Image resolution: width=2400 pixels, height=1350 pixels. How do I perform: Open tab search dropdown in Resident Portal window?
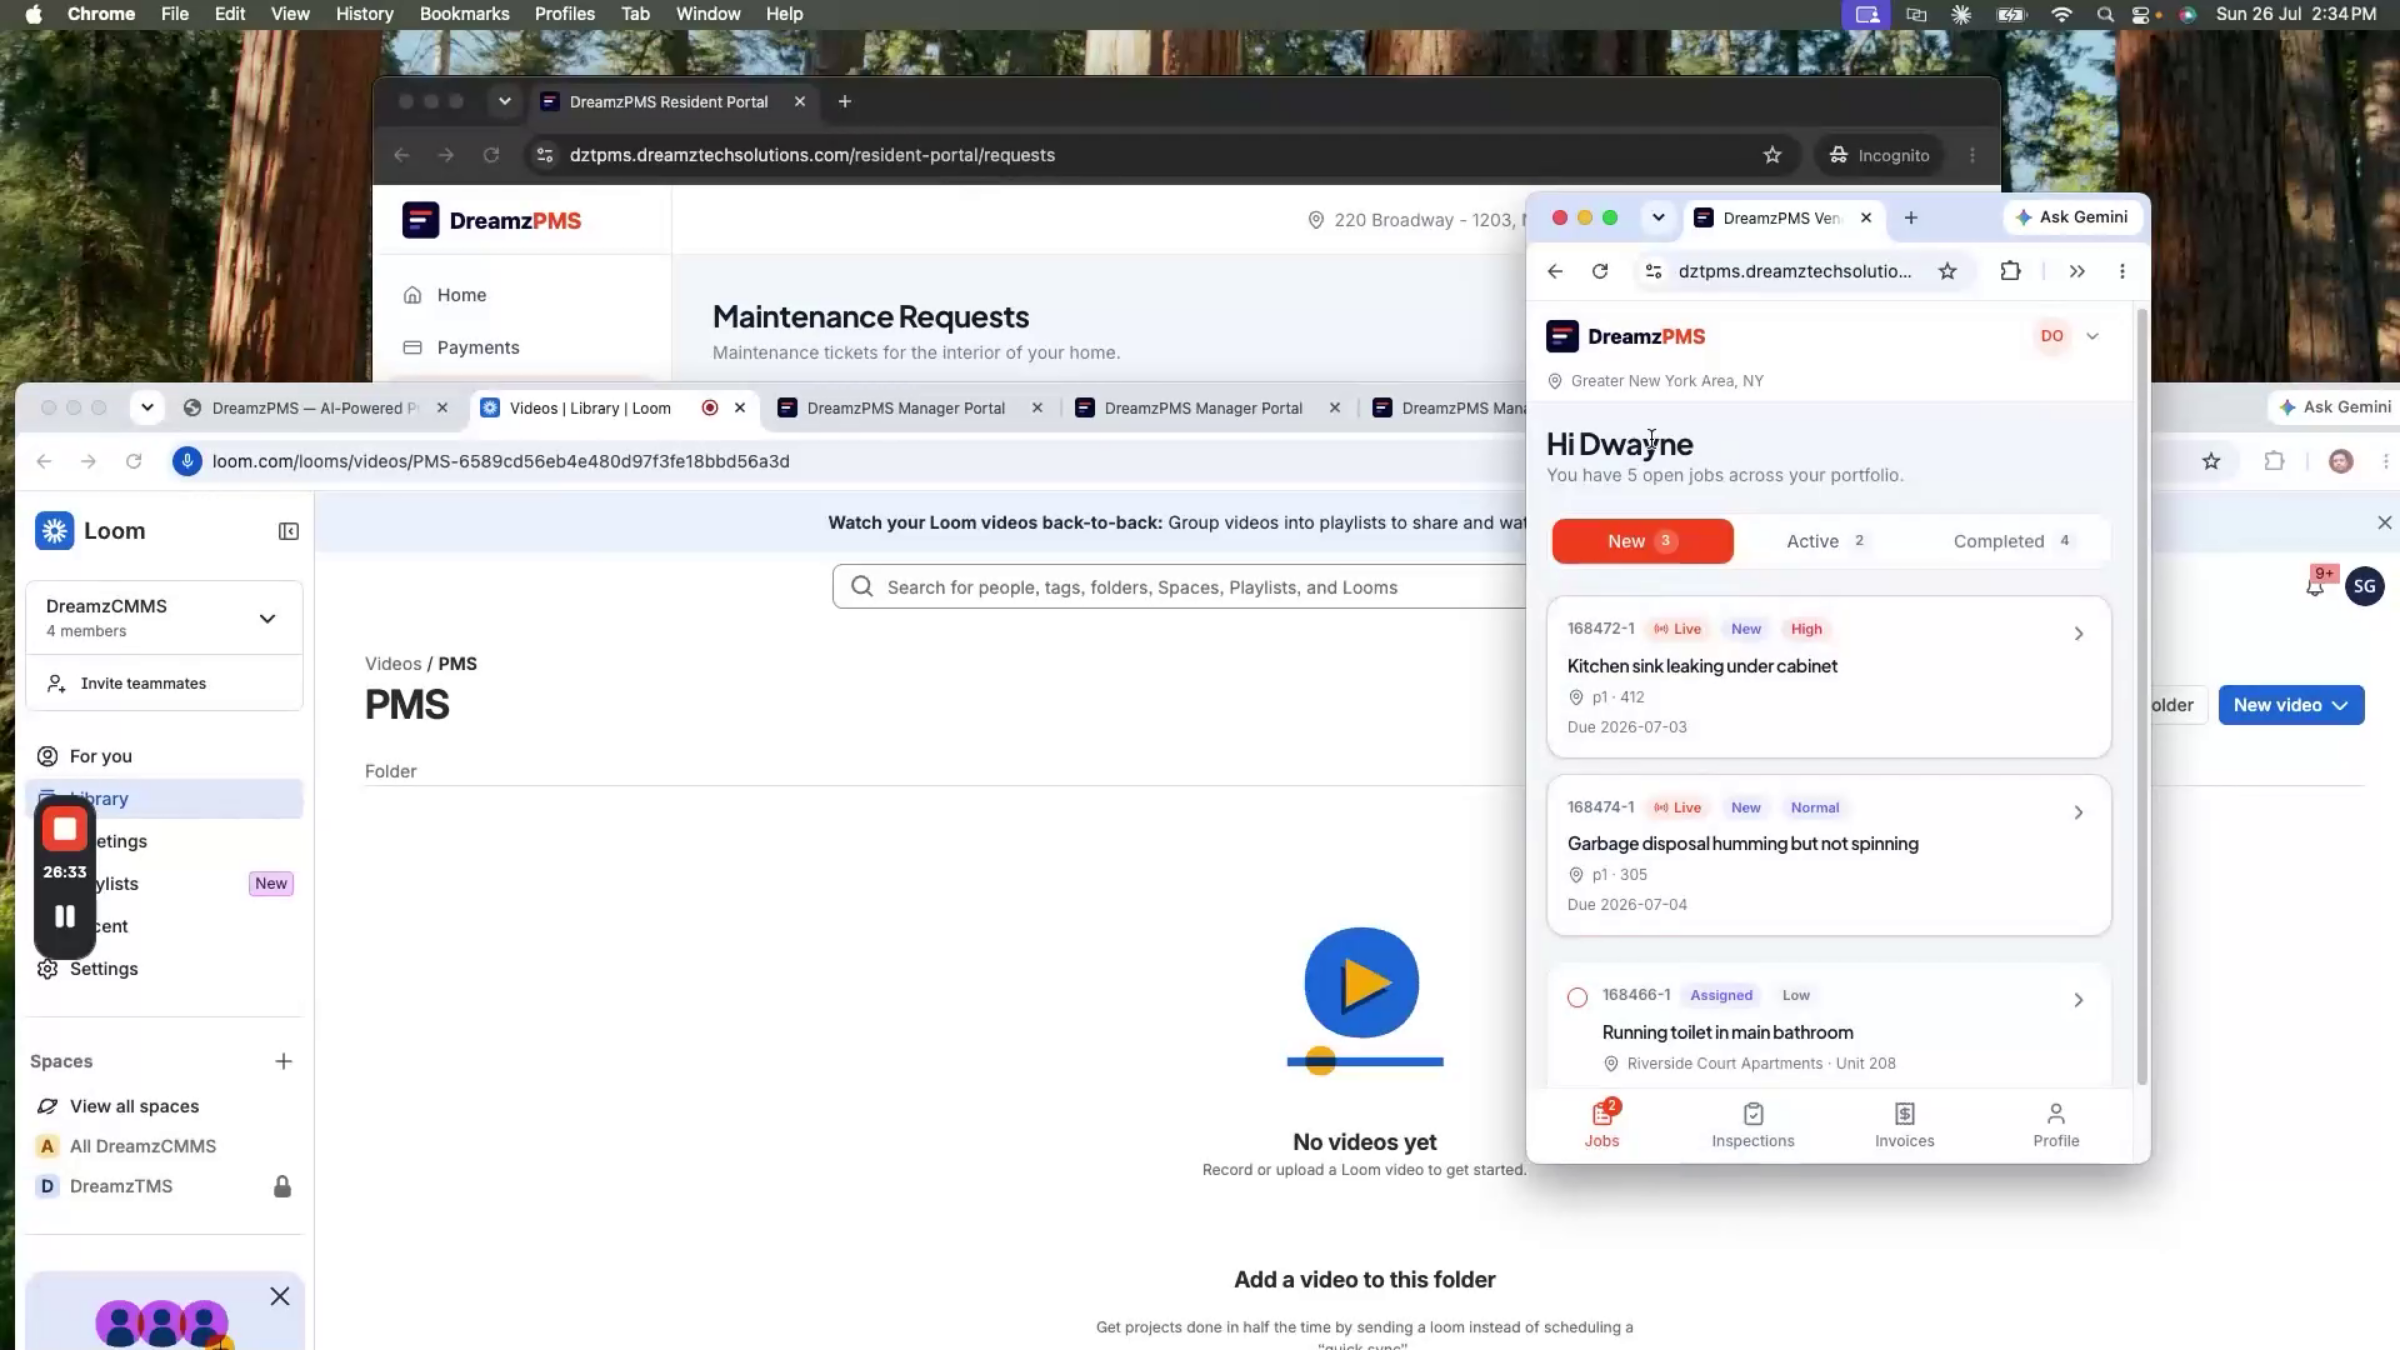pyautogui.click(x=504, y=101)
